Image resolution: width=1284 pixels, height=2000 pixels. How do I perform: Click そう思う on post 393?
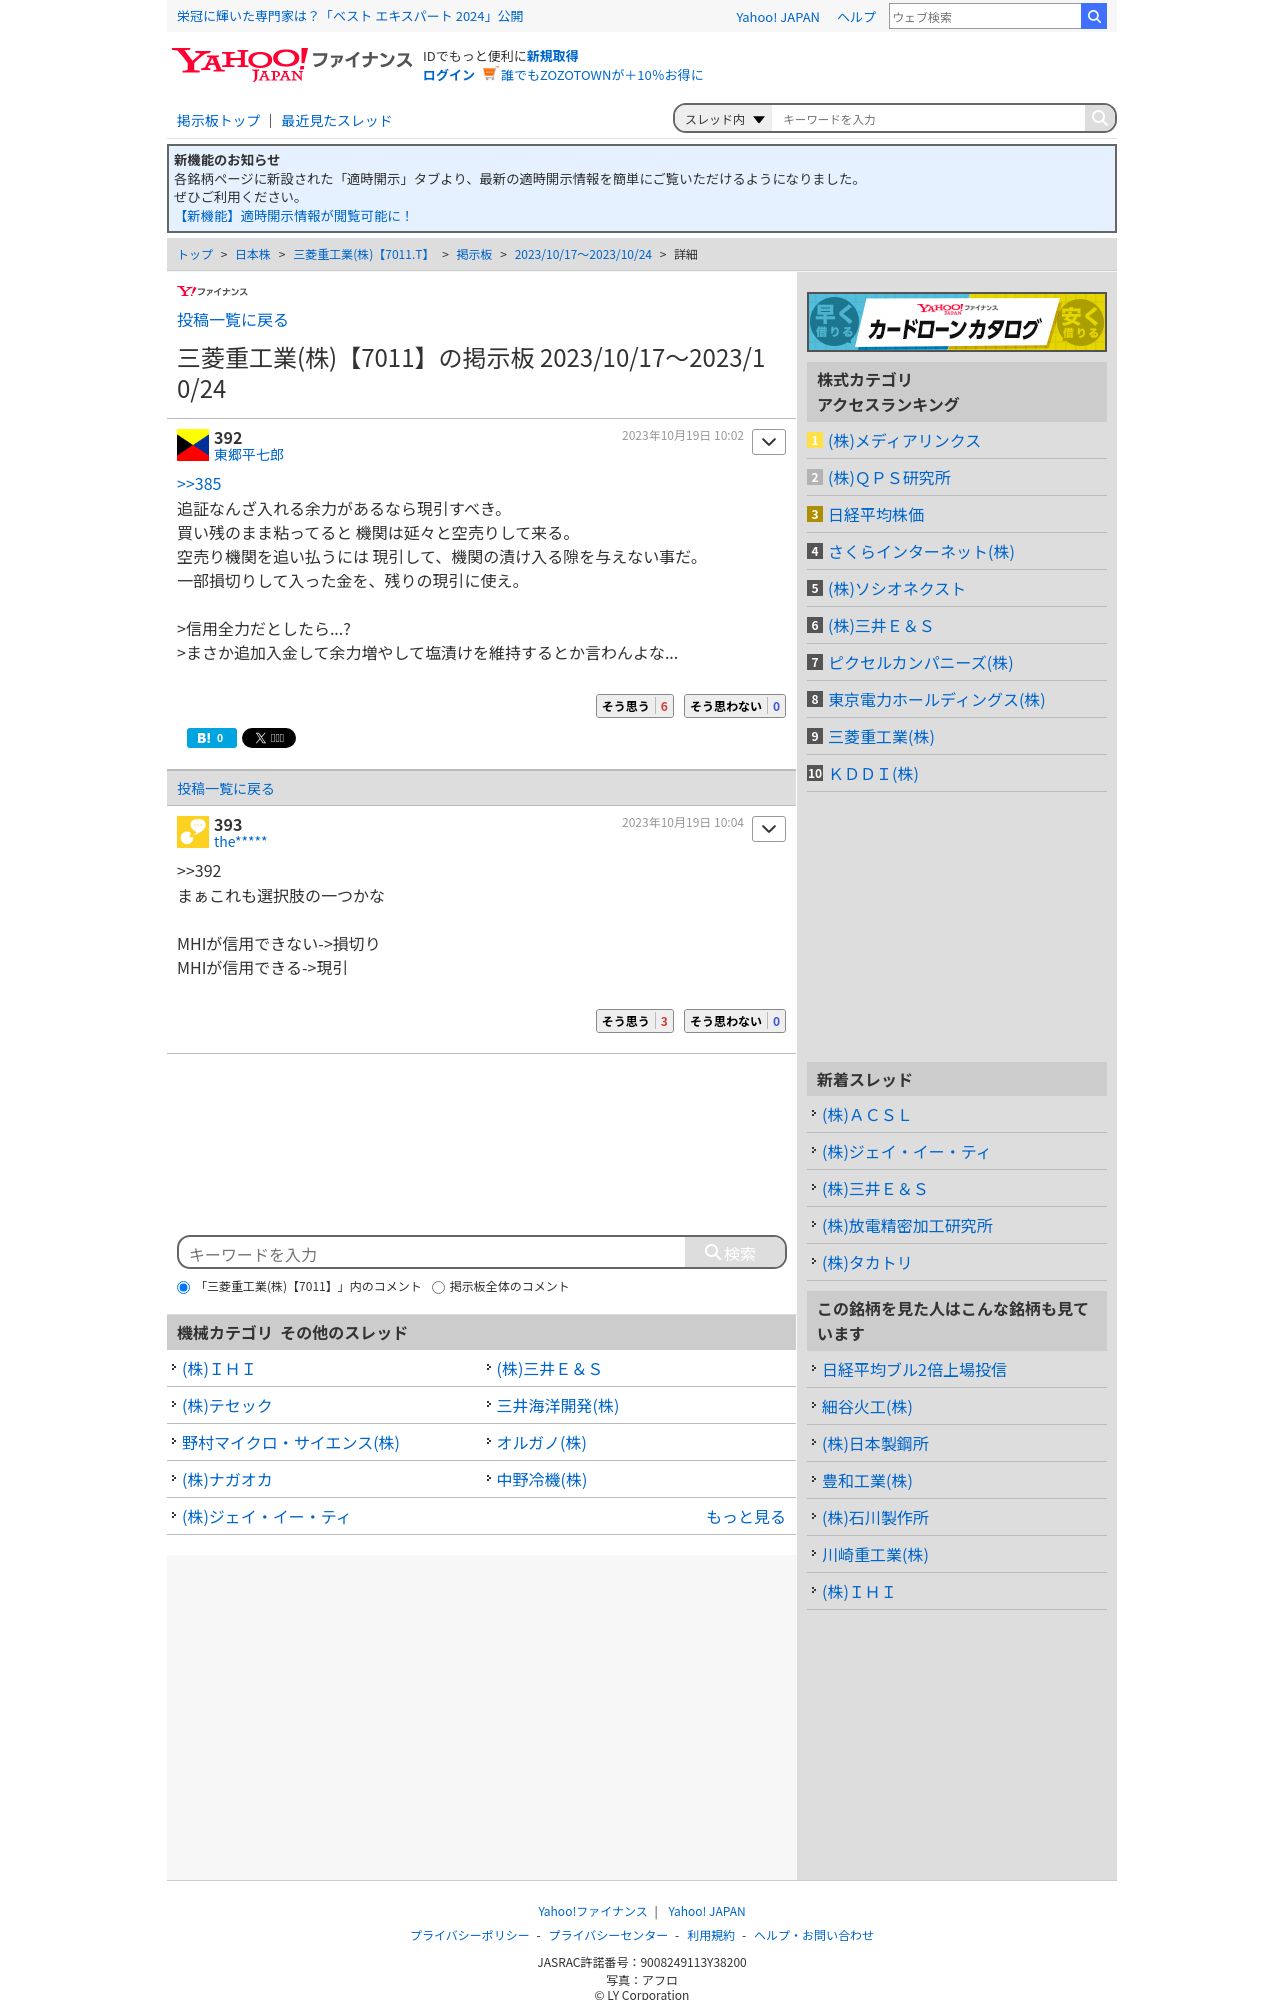pos(634,1021)
